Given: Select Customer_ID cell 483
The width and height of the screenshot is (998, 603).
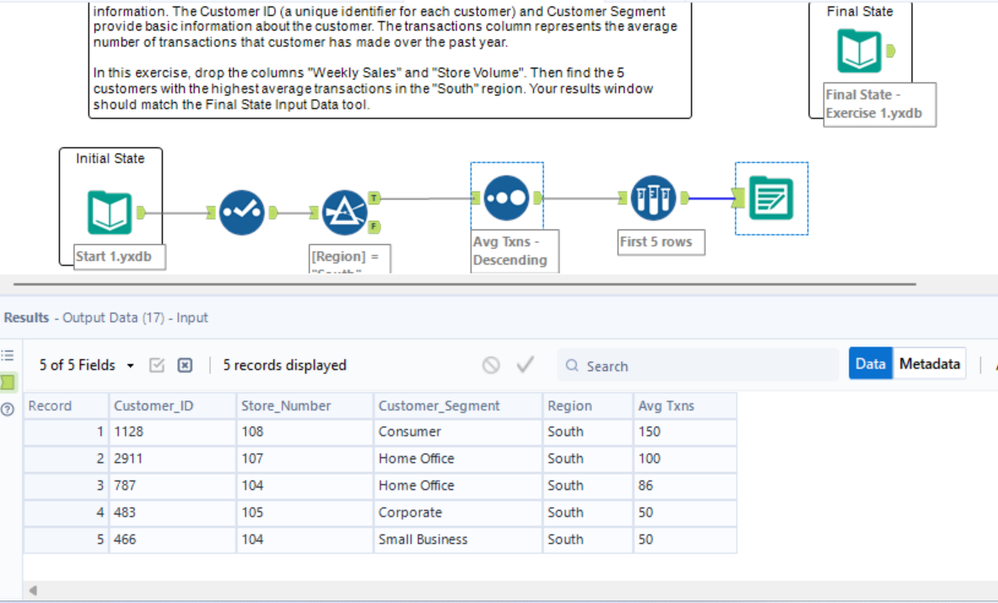Looking at the screenshot, I should (x=172, y=513).
